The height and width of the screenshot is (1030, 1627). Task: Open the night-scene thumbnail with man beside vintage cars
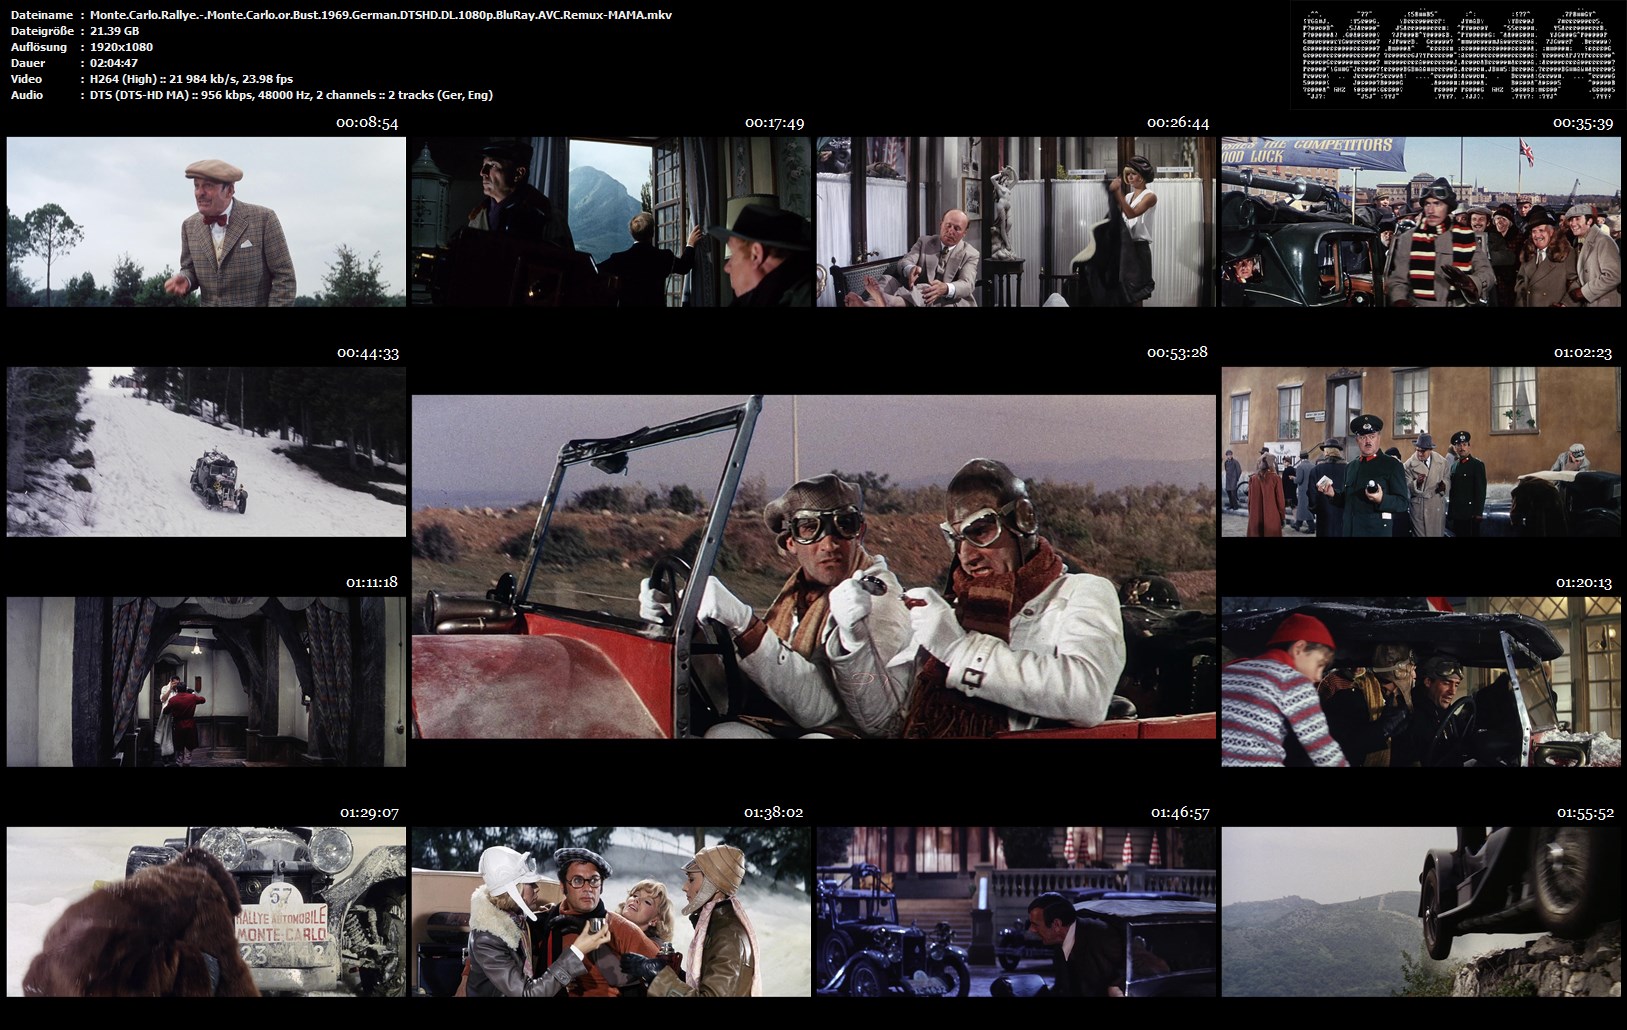[x=1016, y=912]
